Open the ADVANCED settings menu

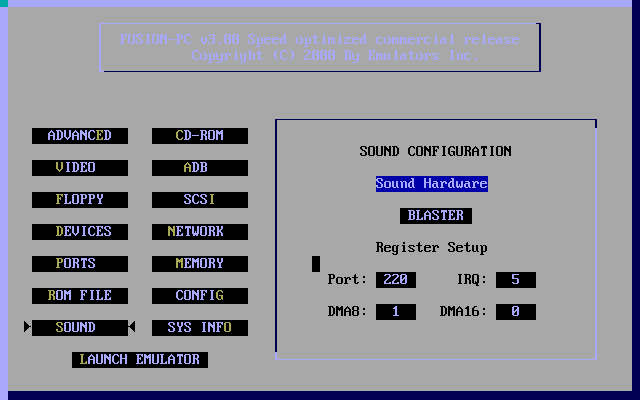coord(80,136)
